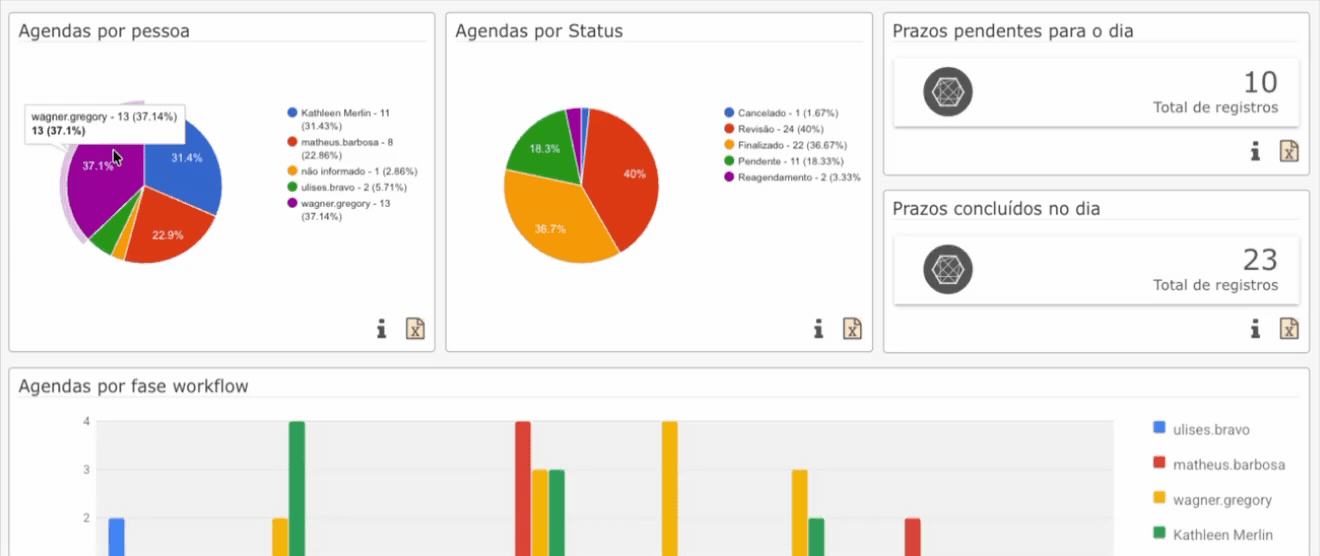
Task: Click green 18.3% slice in status chart
Action: coord(545,150)
